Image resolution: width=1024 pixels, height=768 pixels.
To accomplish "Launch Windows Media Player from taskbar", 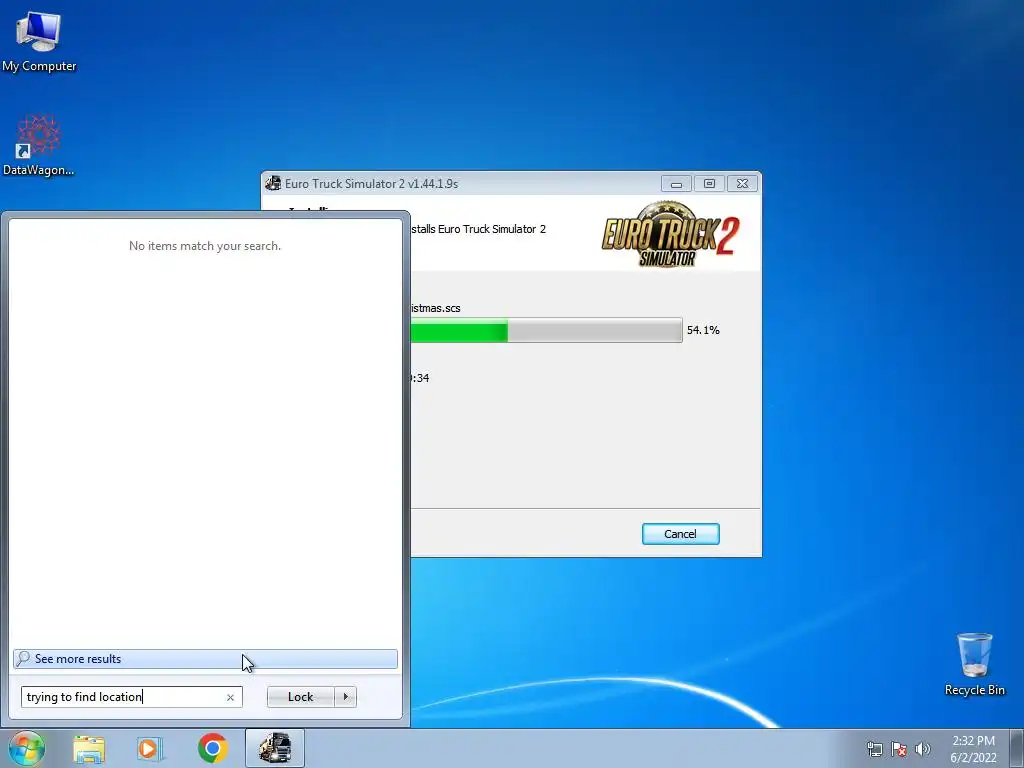I will point(150,748).
